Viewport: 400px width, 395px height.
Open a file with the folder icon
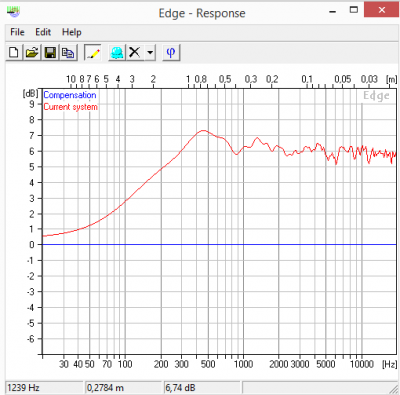pos(32,52)
